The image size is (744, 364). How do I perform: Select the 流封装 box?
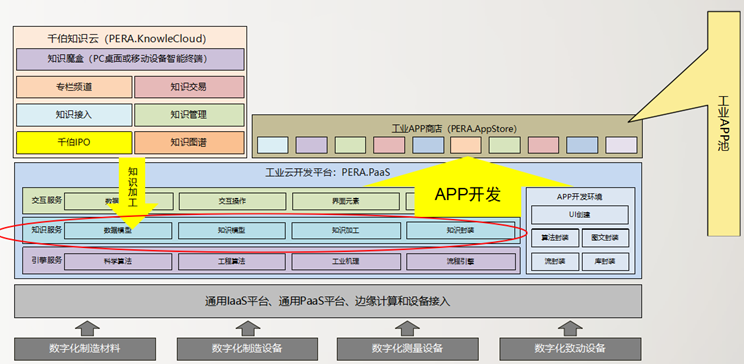pos(555,261)
